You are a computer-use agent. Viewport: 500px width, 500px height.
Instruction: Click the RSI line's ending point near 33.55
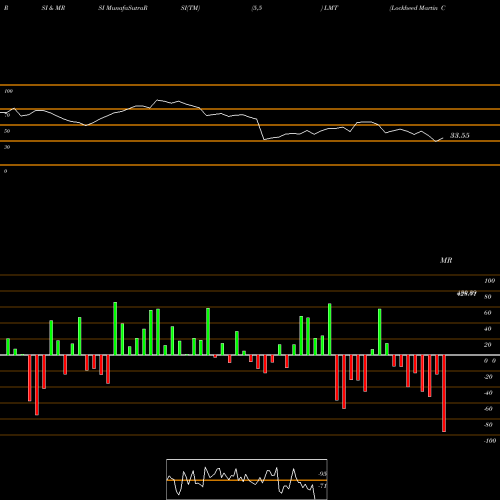pos(443,138)
